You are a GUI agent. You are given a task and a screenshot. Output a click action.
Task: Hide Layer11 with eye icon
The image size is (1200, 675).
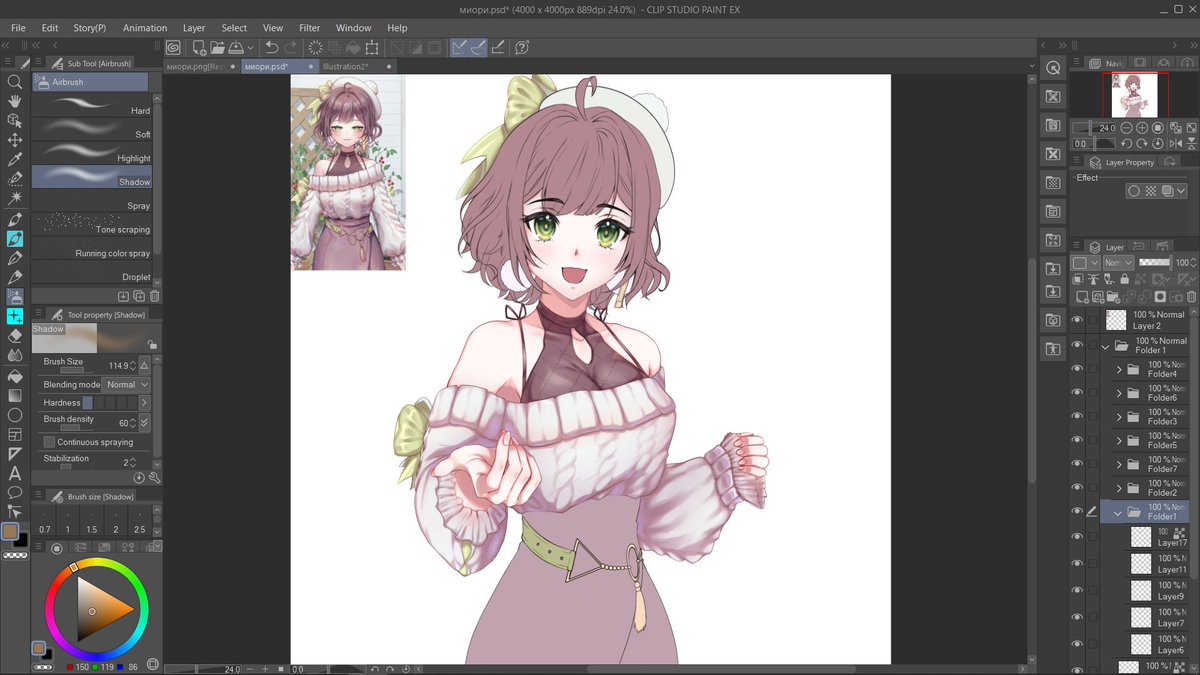click(x=1077, y=564)
